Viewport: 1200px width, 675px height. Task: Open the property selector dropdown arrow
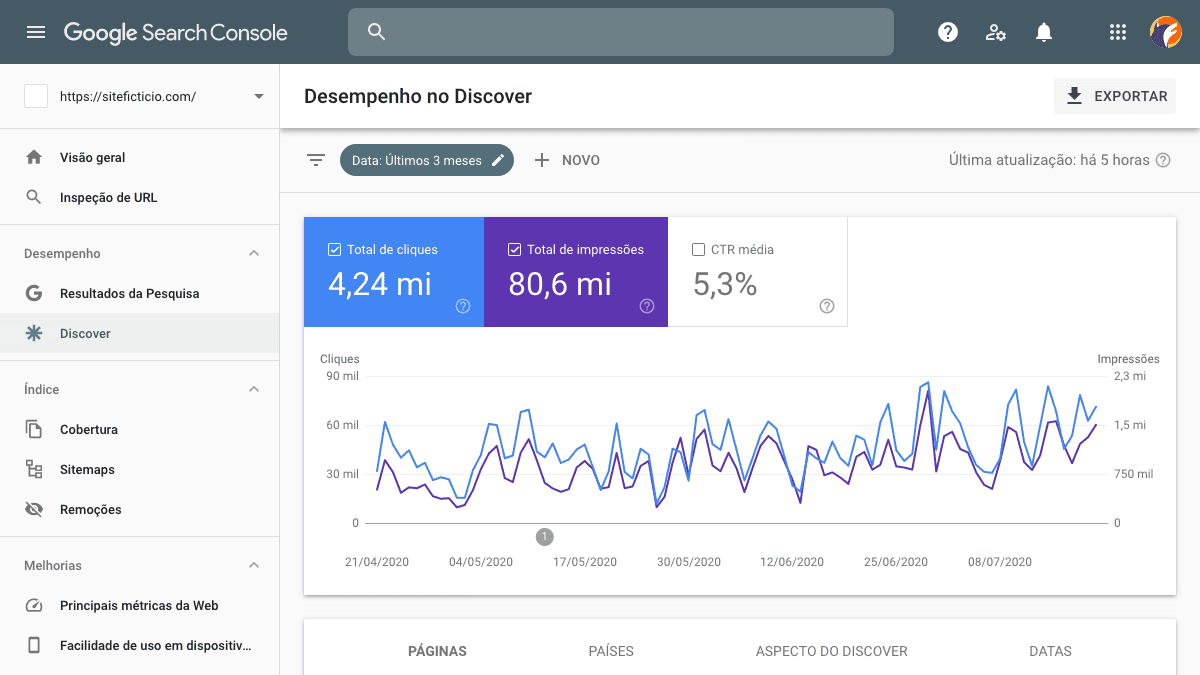(259, 97)
